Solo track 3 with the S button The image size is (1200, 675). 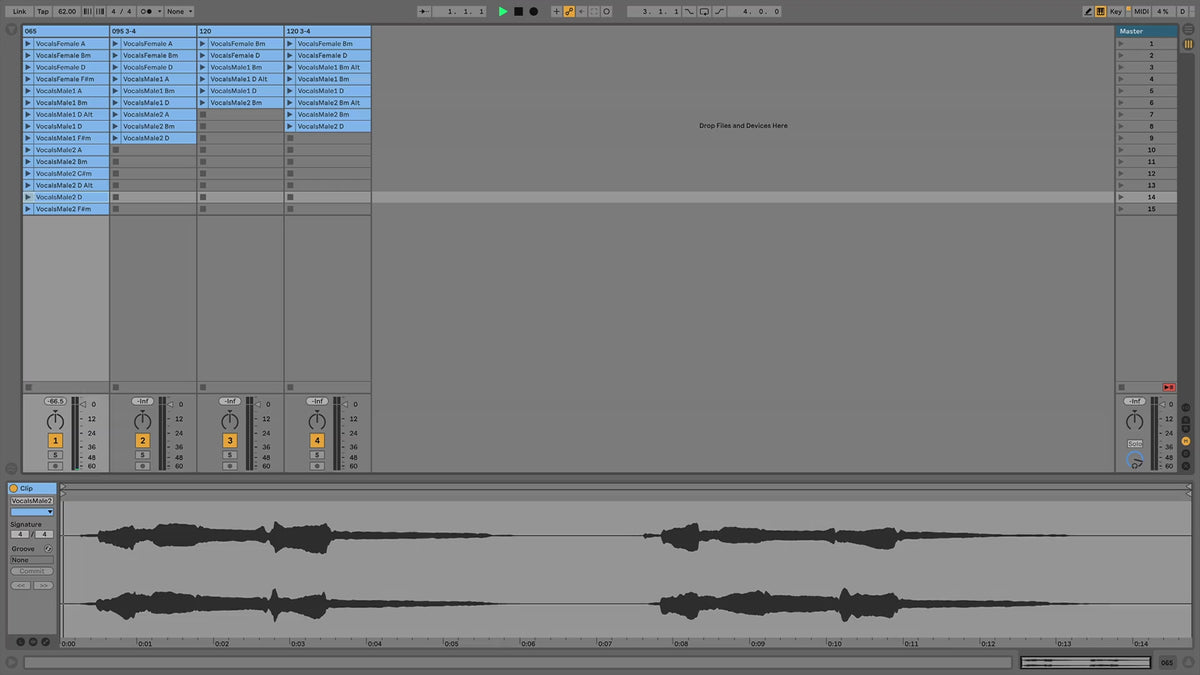(x=230, y=455)
